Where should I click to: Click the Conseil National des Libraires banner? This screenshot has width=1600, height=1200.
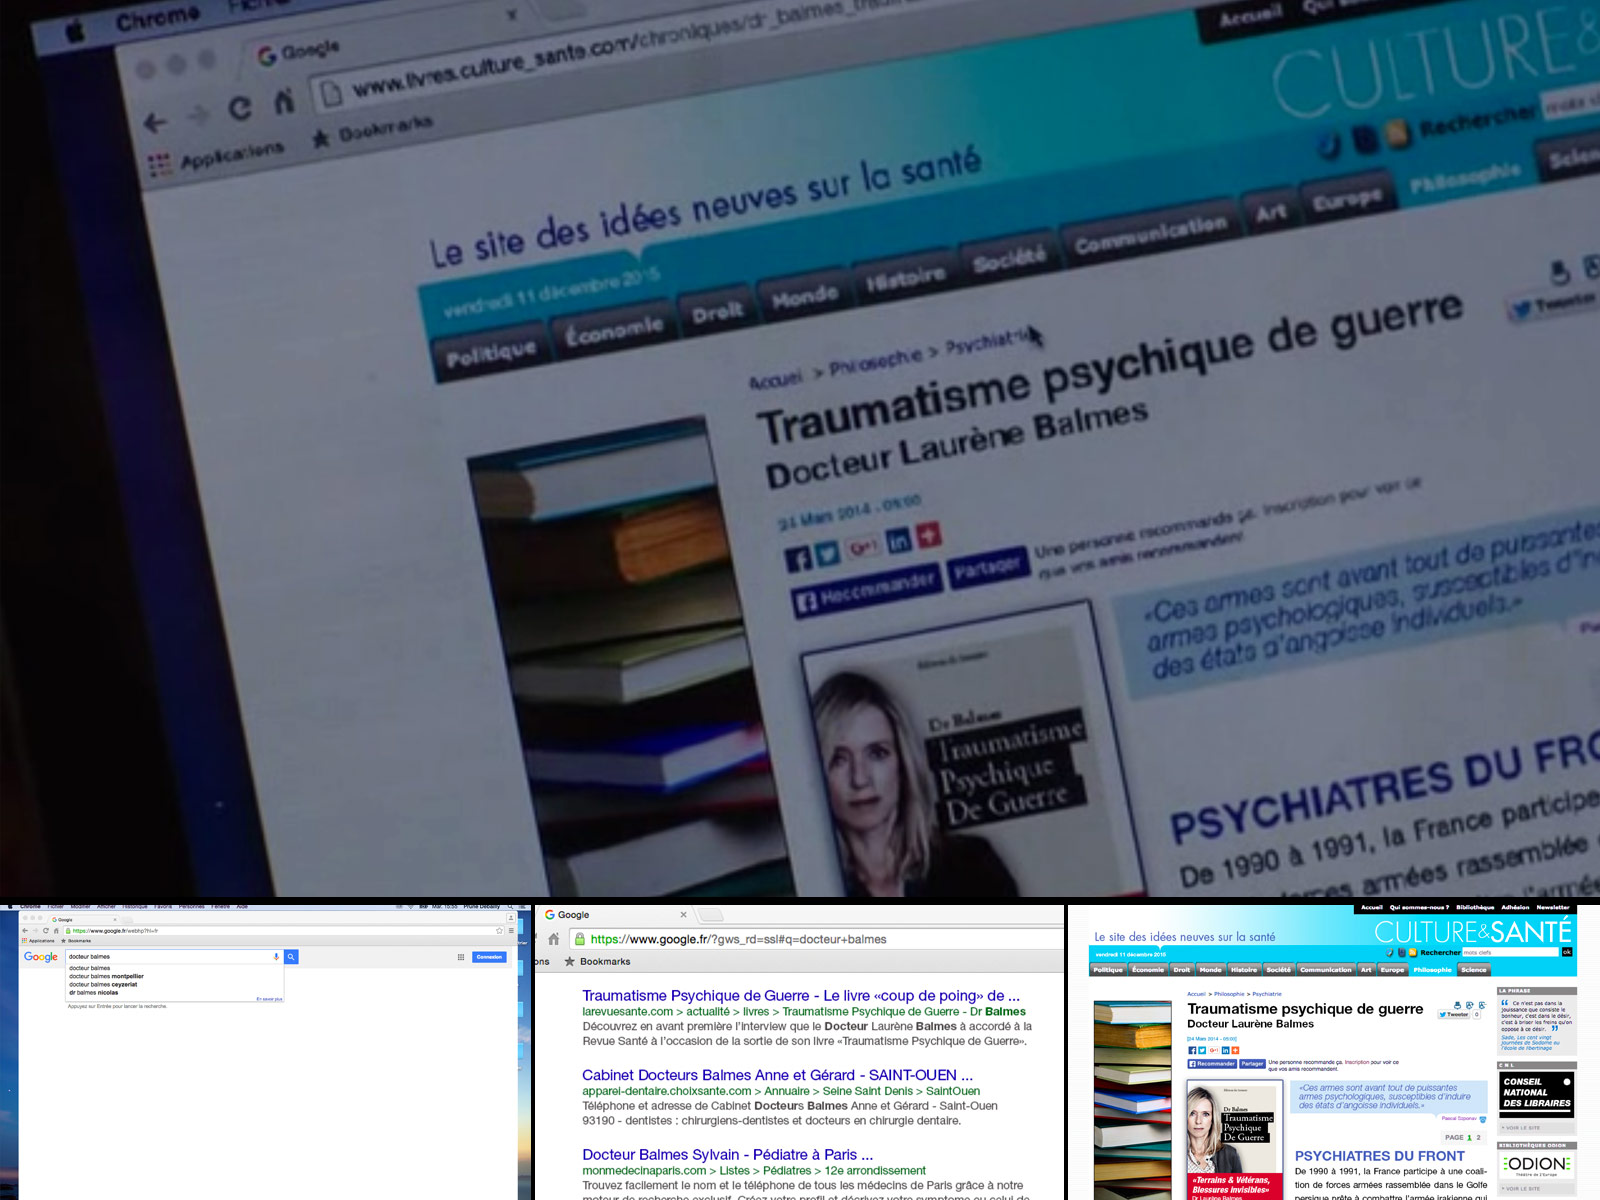tap(1537, 1095)
